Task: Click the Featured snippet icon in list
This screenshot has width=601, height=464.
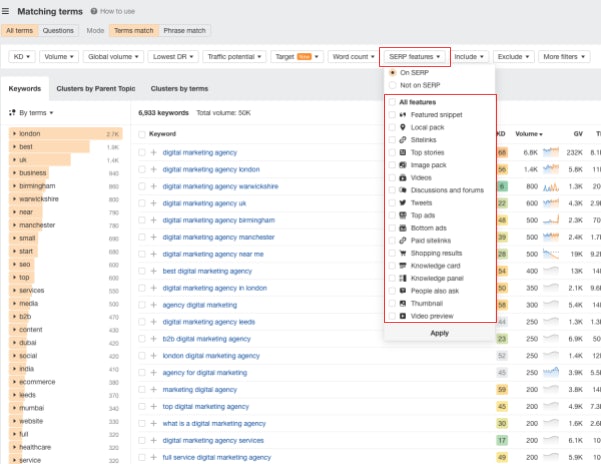Action: pos(402,115)
